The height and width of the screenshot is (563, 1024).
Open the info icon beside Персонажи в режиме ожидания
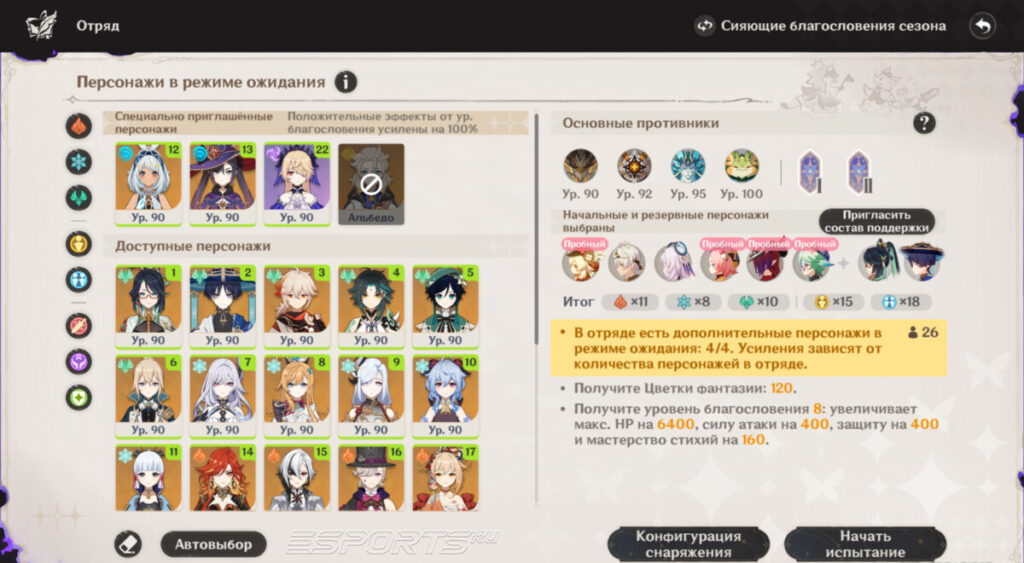tap(345, 82)
